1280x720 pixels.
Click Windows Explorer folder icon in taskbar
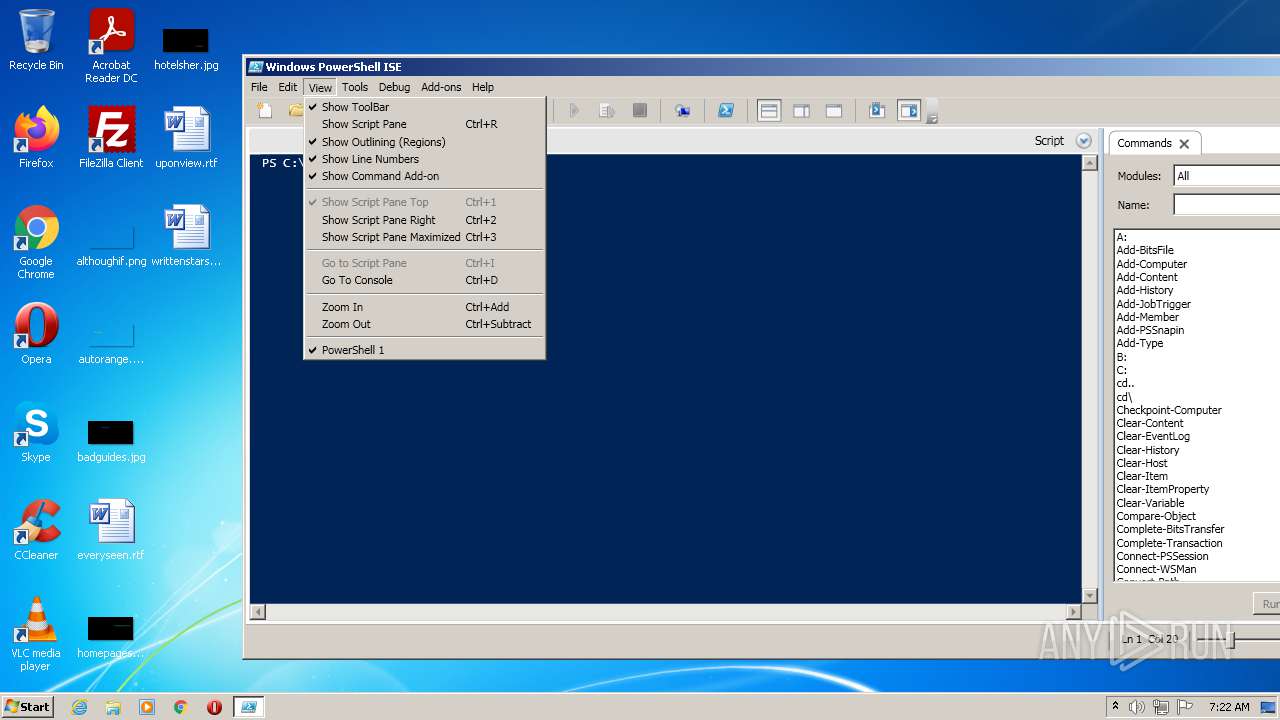[113, 707]
